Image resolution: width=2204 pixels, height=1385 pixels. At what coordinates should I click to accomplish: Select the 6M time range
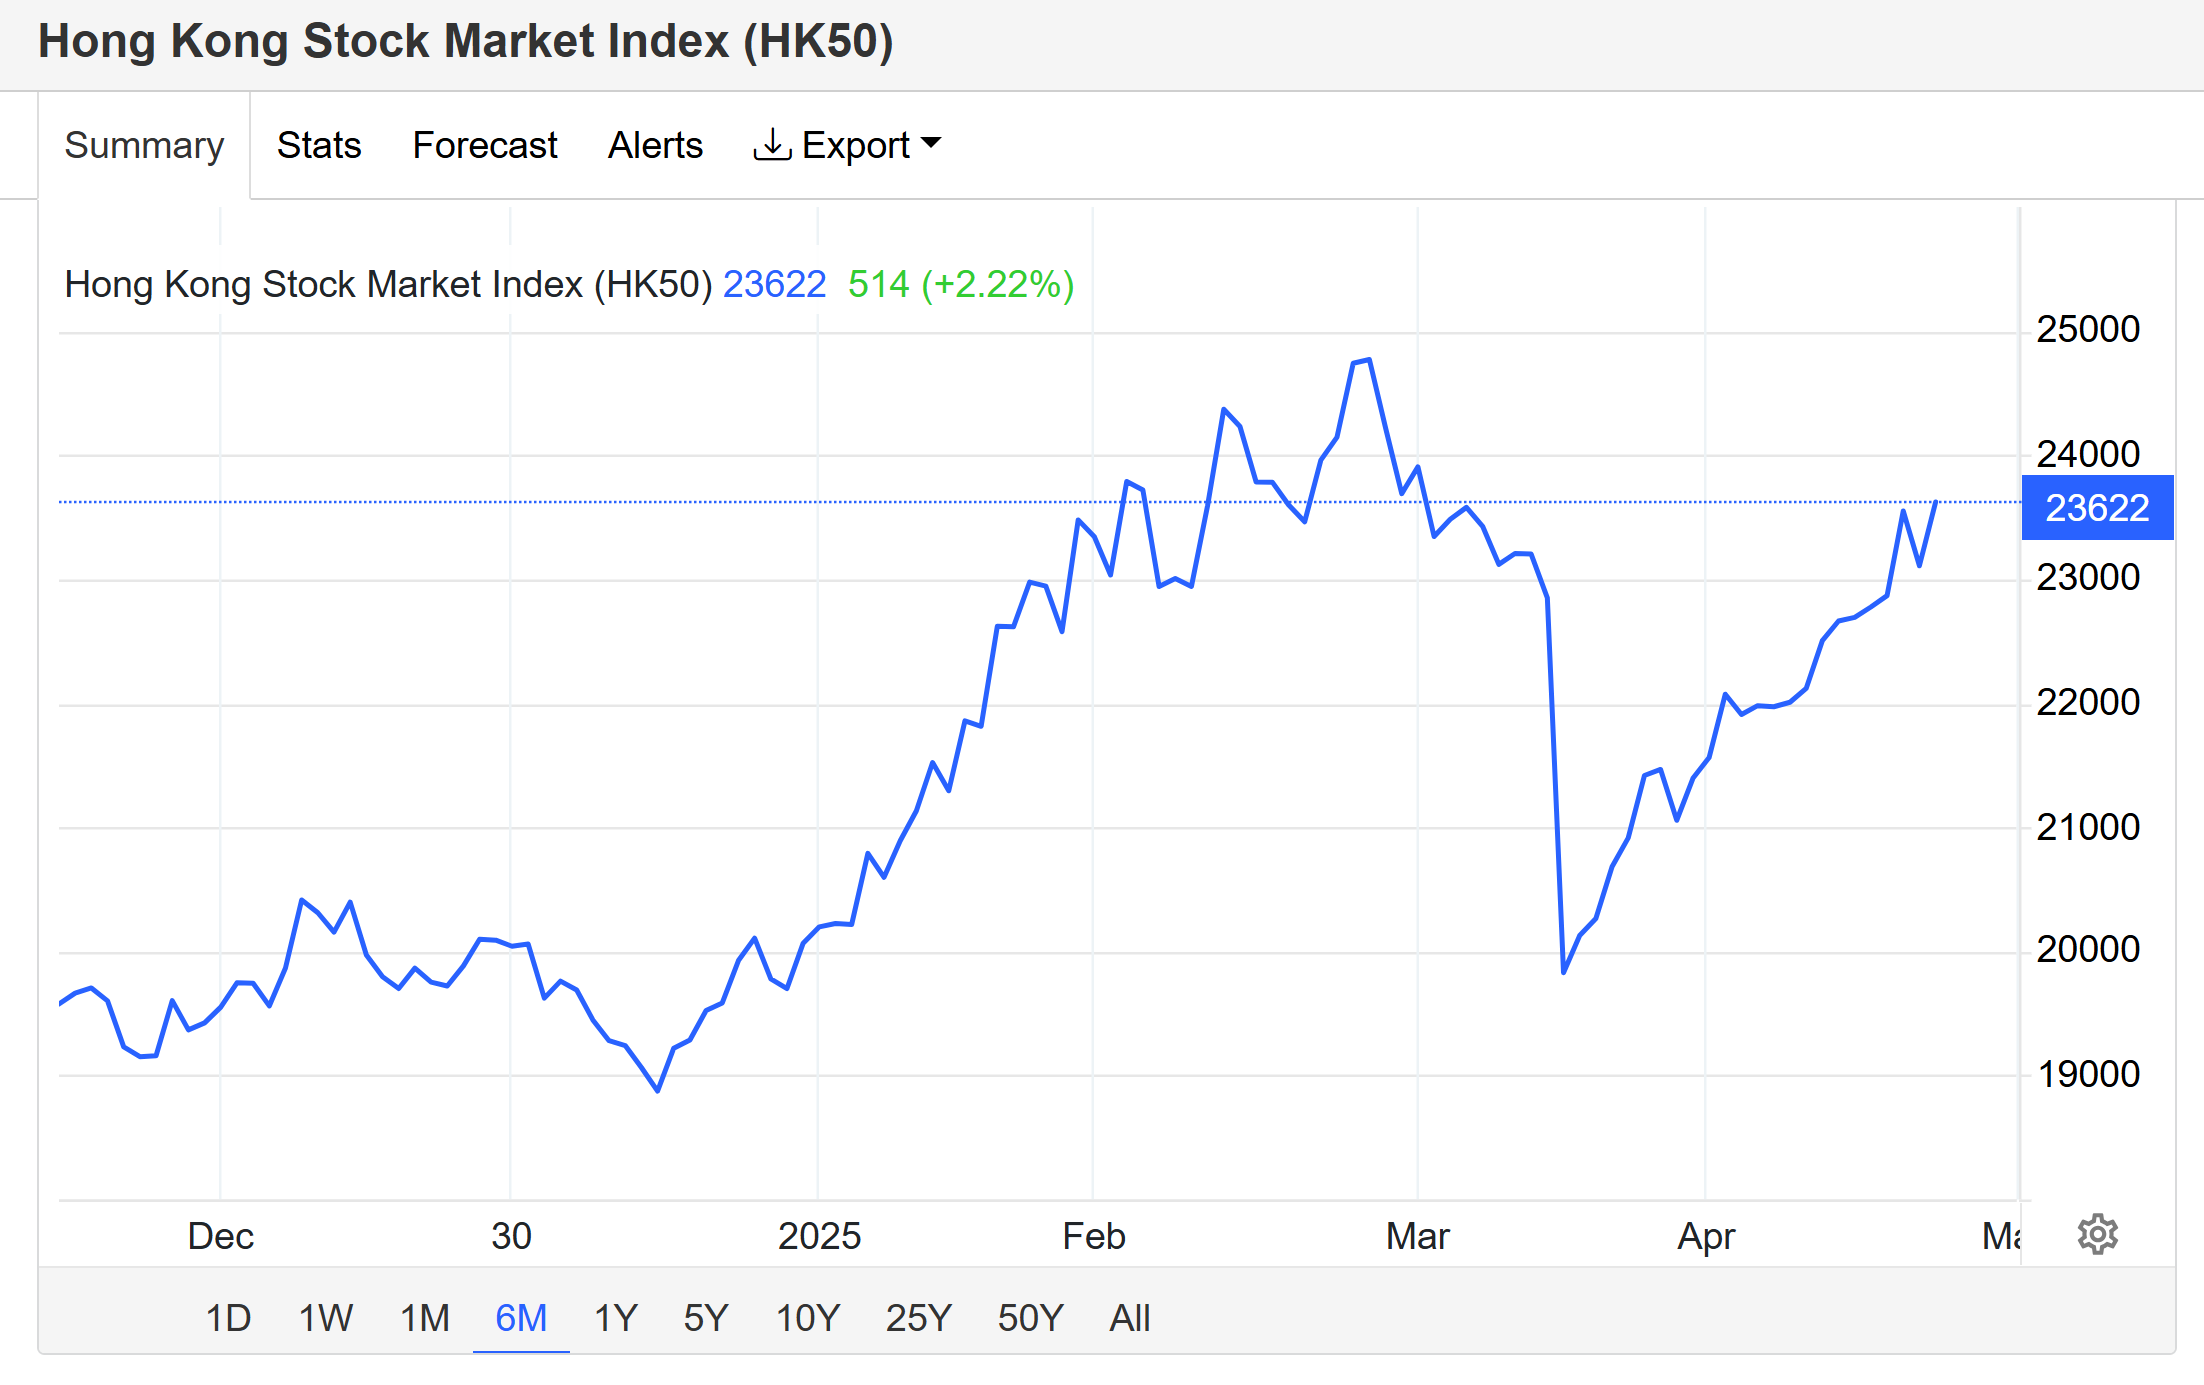[x=521, y=1318]
